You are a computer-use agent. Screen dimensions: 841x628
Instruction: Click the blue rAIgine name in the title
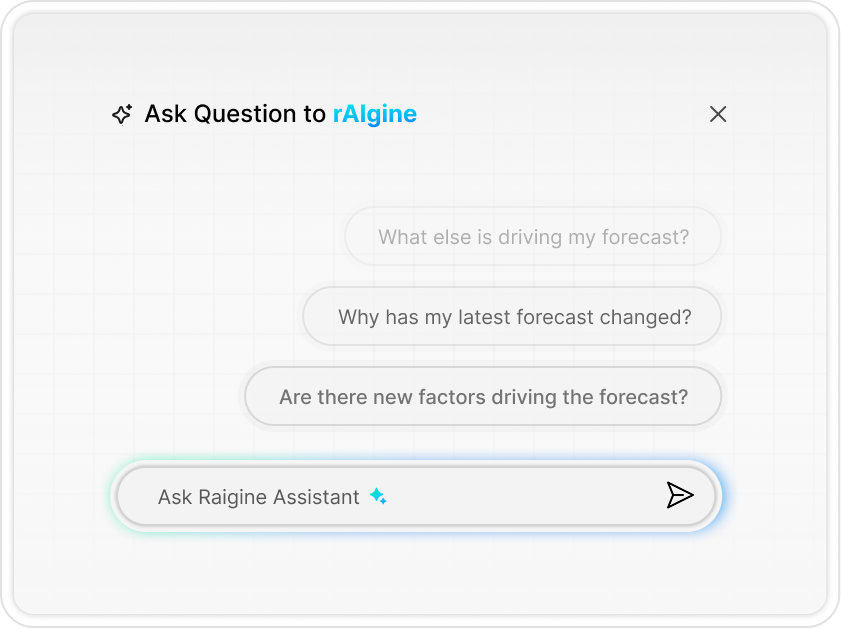click(x=374, y=114)
